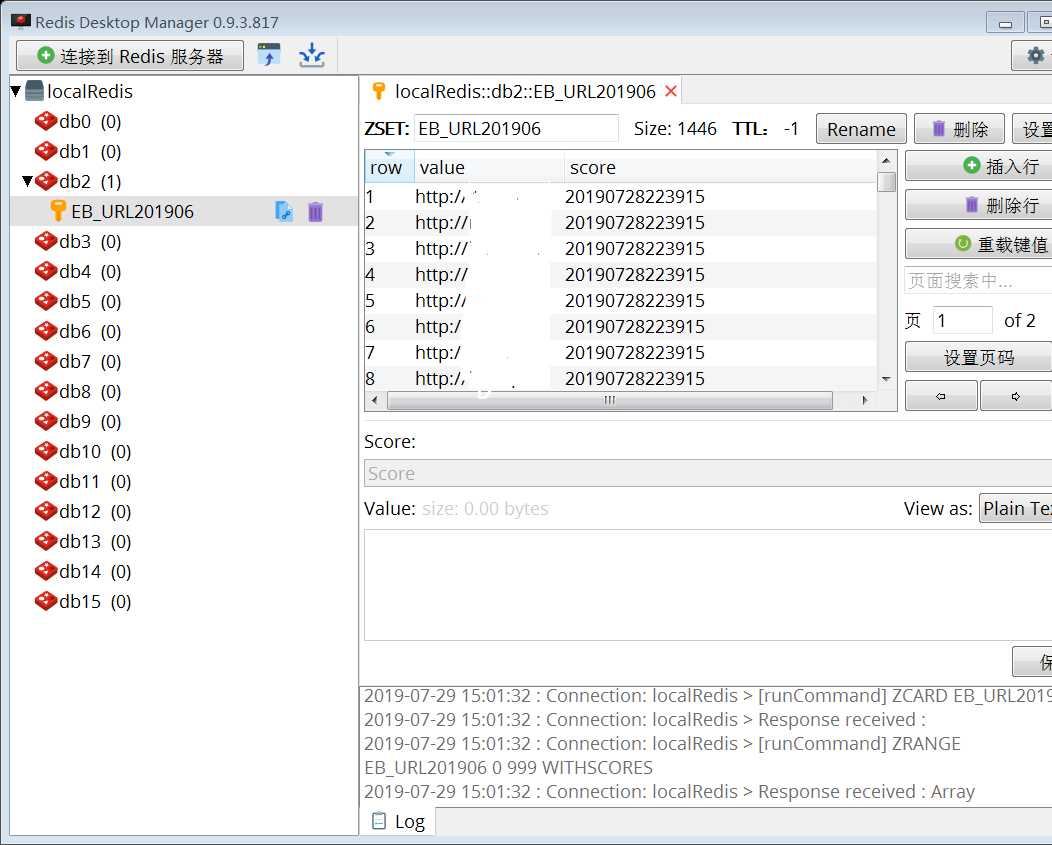The height and width of the screenshot is (845, 1052).
Task: Click the Redis Desktop Manager app icon
Action: coord(21,21)
